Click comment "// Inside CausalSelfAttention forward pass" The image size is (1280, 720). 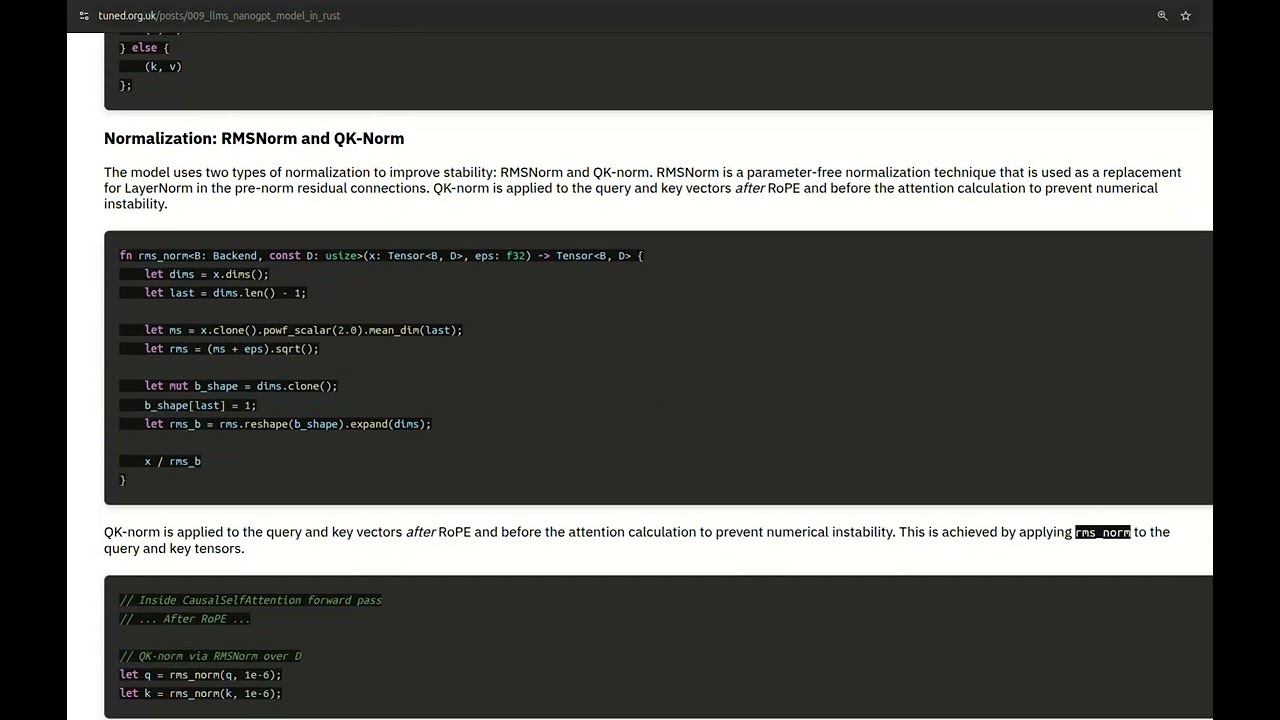251,600
